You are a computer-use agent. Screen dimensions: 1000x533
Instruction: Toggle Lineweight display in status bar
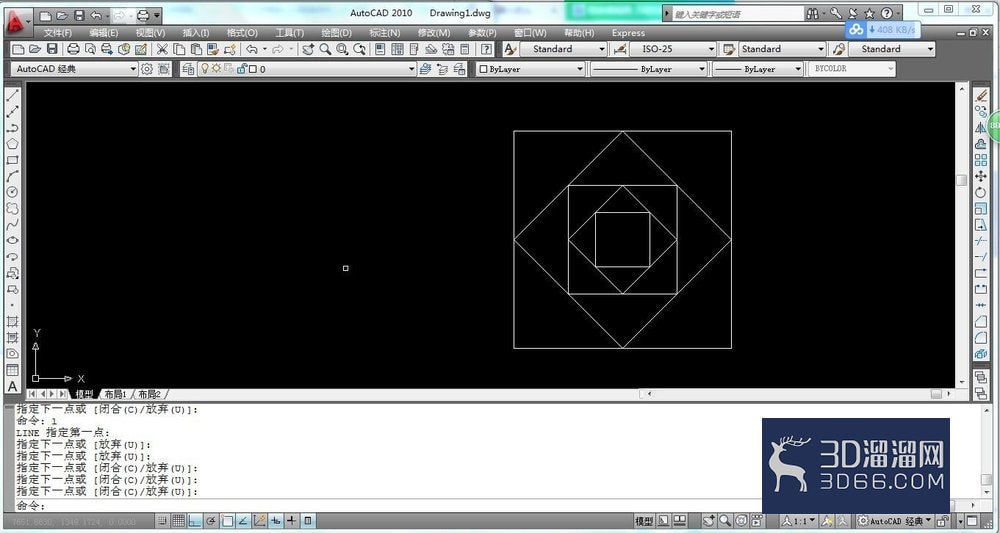pos(291,521)
